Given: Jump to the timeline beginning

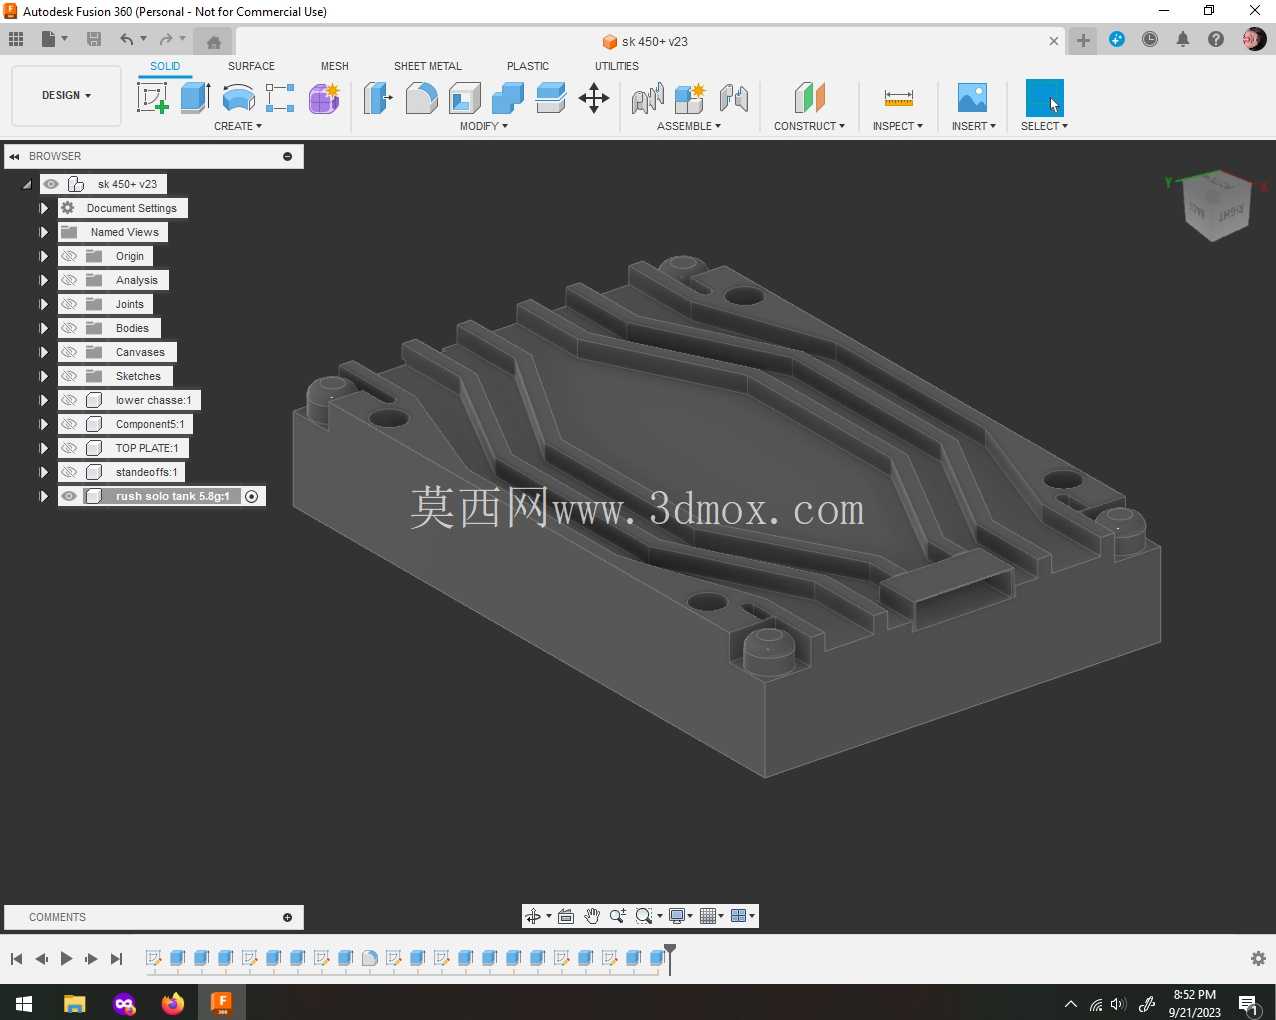Looking at the screenshot, I should [x=16, y=958].
